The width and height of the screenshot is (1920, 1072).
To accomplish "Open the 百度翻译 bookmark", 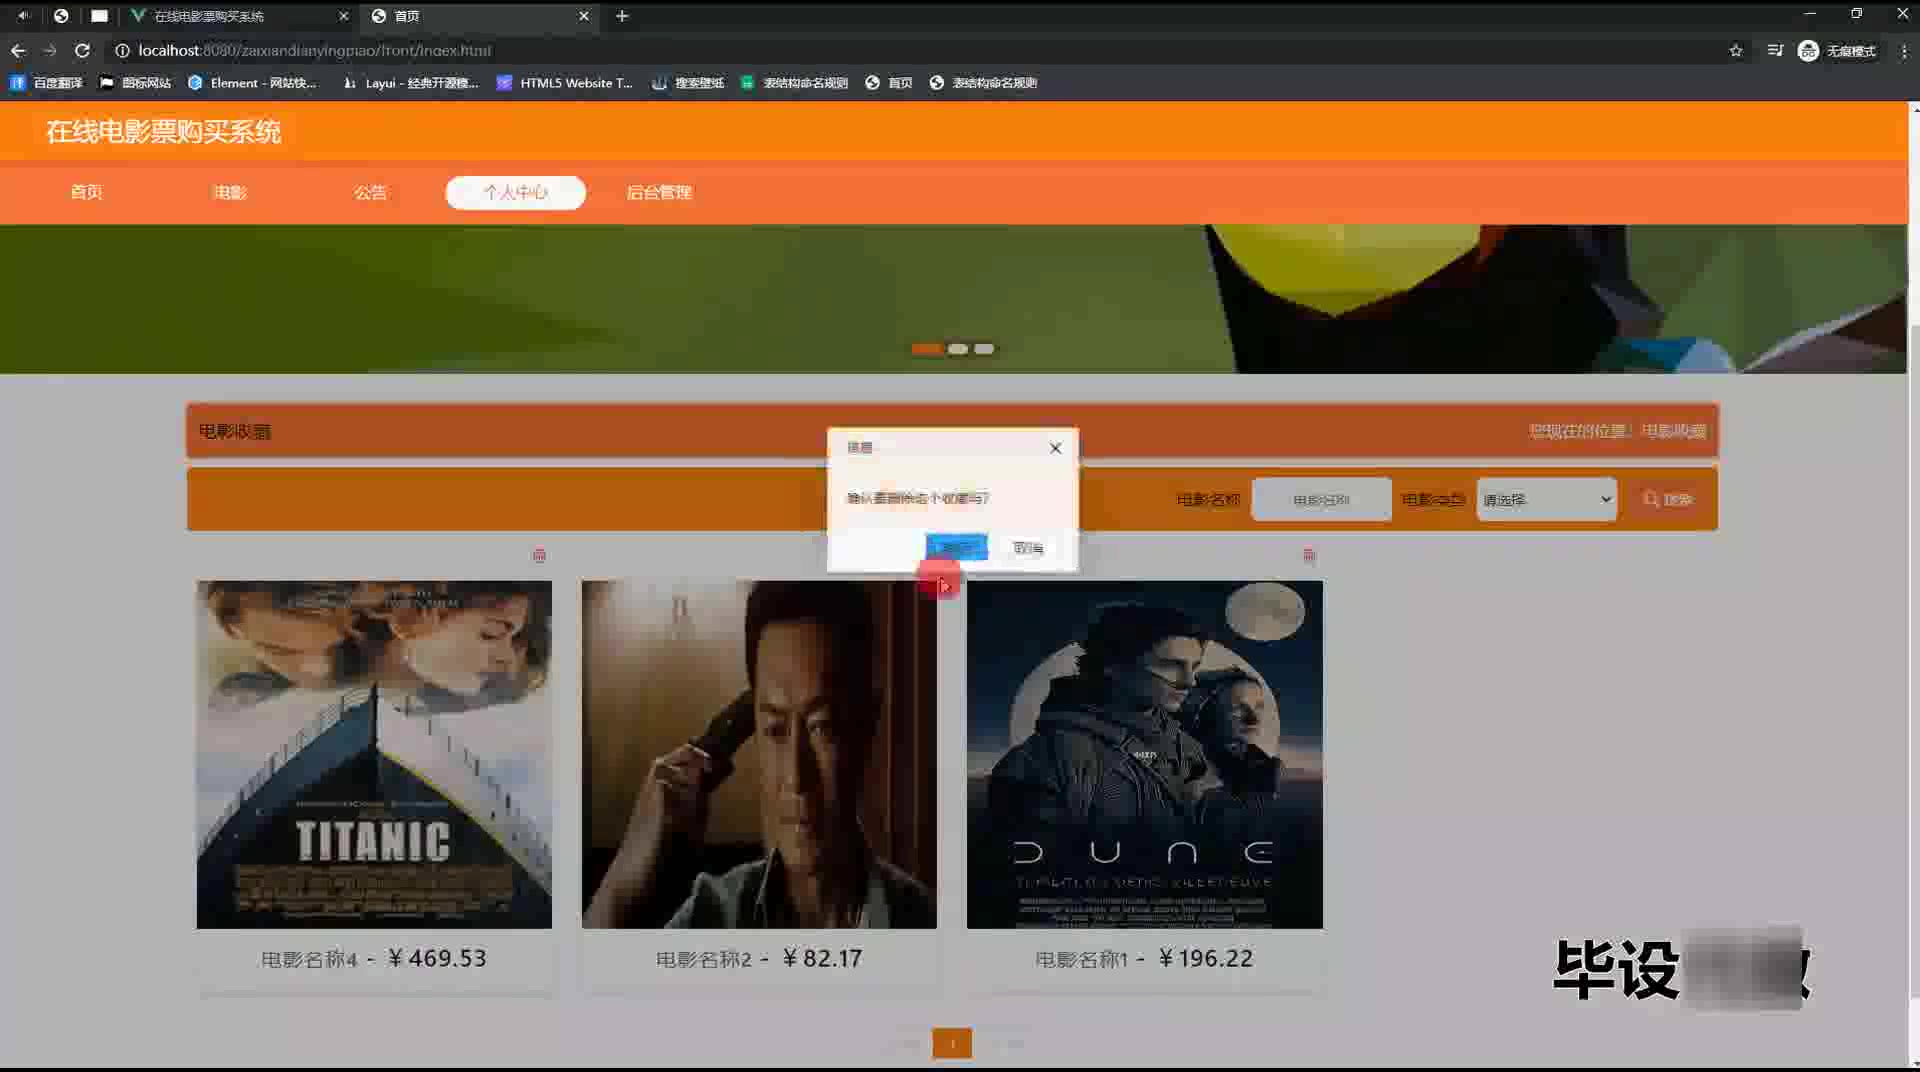I will 46,83.
